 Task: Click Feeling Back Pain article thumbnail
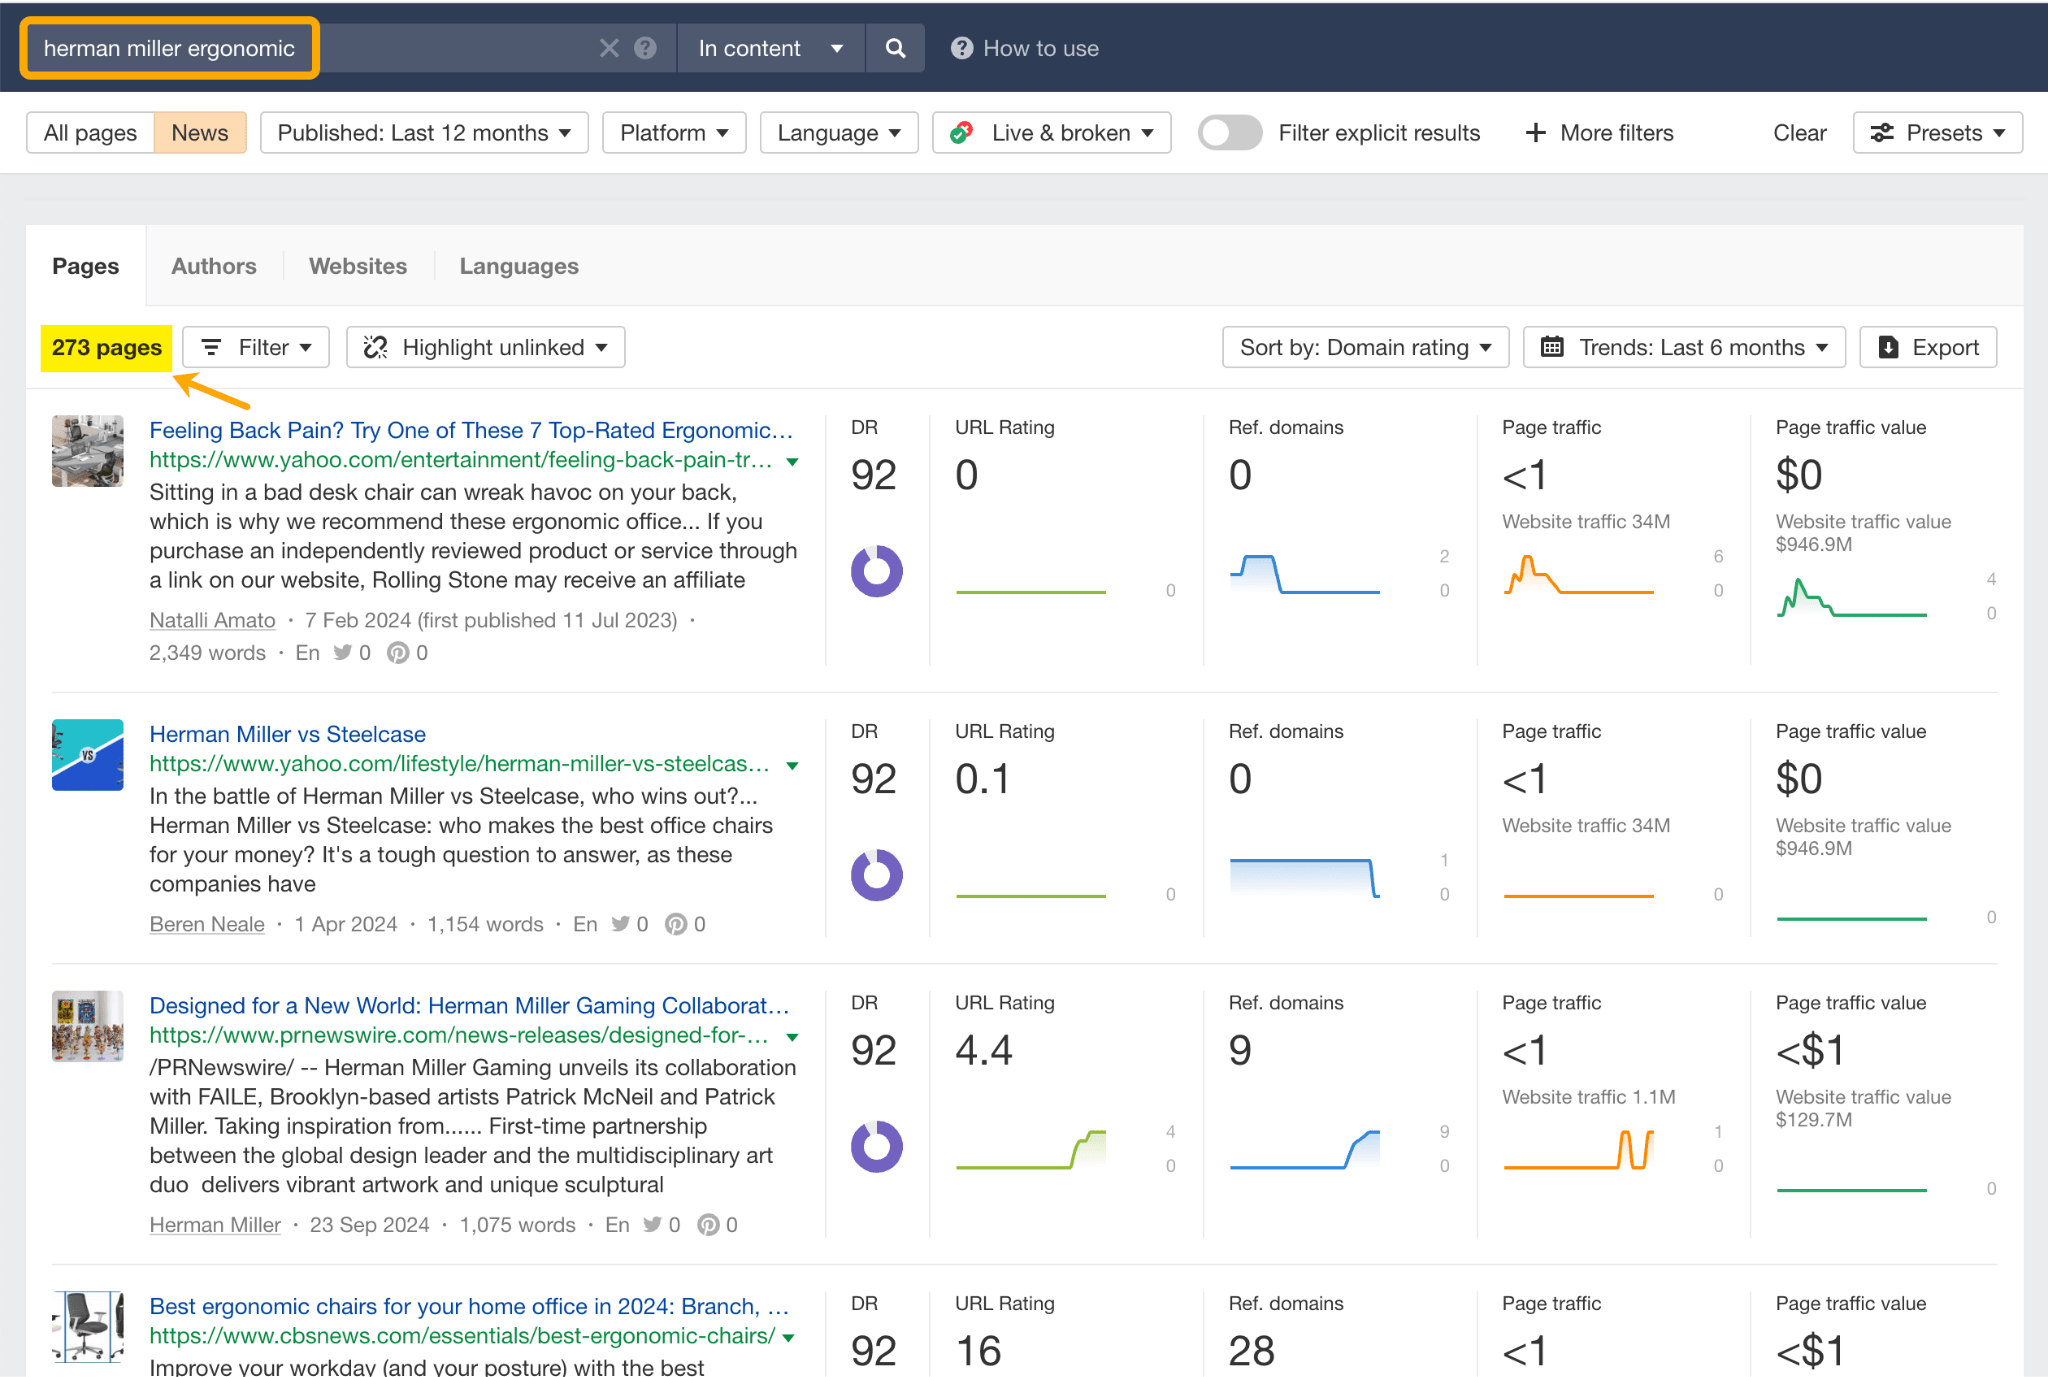point(88,451)
